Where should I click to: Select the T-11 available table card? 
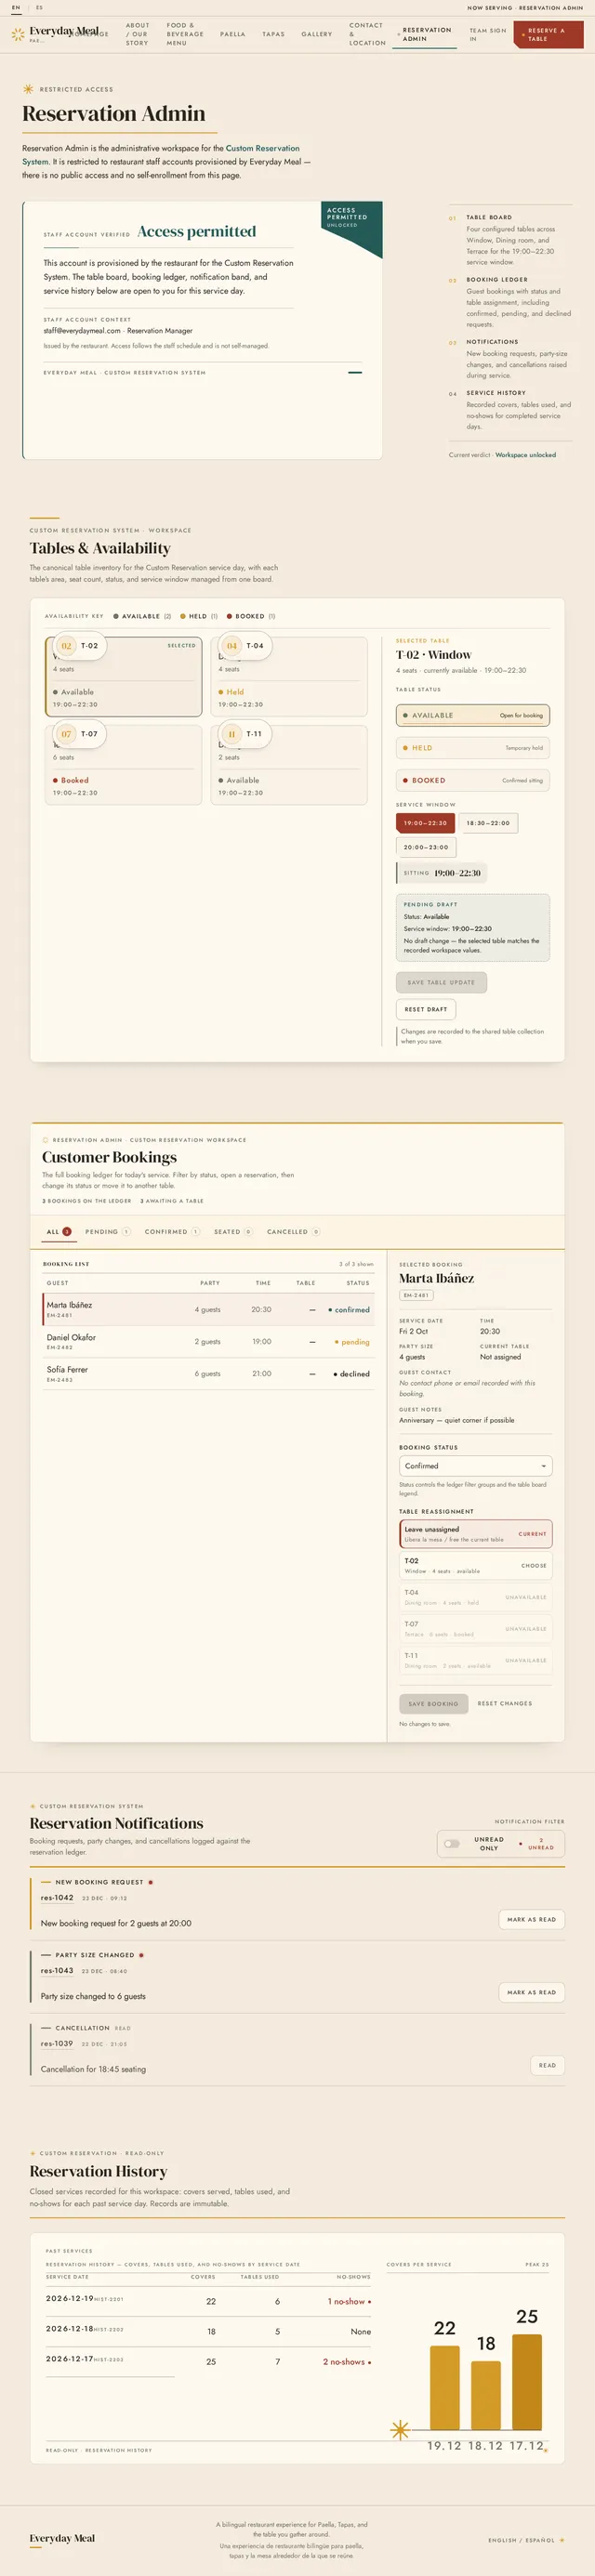pos(289,764)
